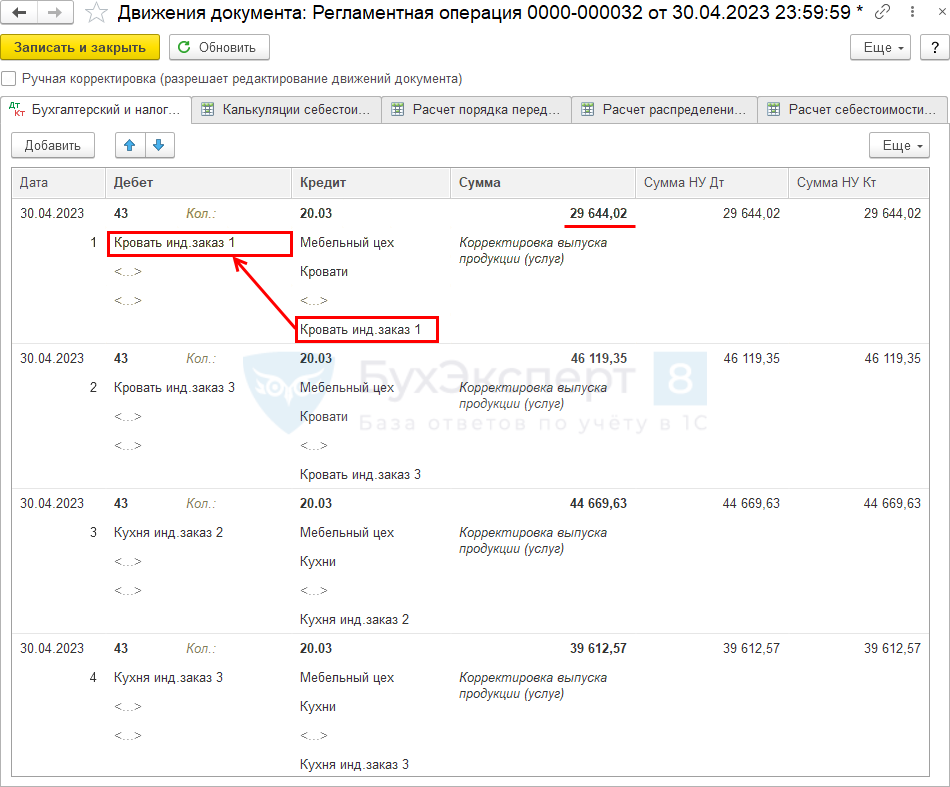Click Записать и закрыть button
Image resolution: width=950 pixels, height=787 pixels.
coord(80,47)
